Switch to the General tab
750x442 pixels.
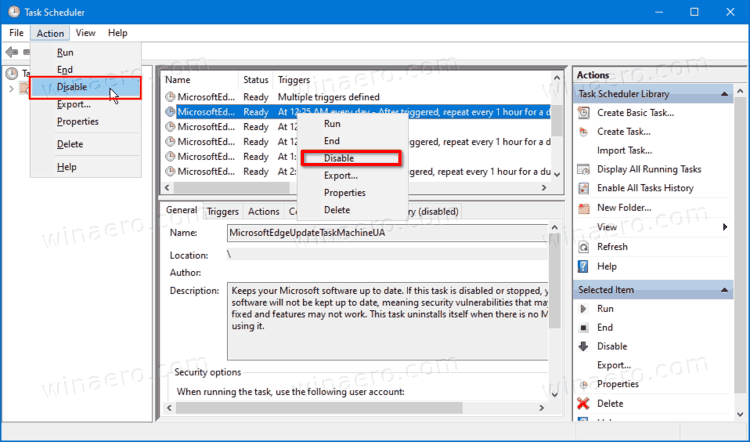coord(181,210)
